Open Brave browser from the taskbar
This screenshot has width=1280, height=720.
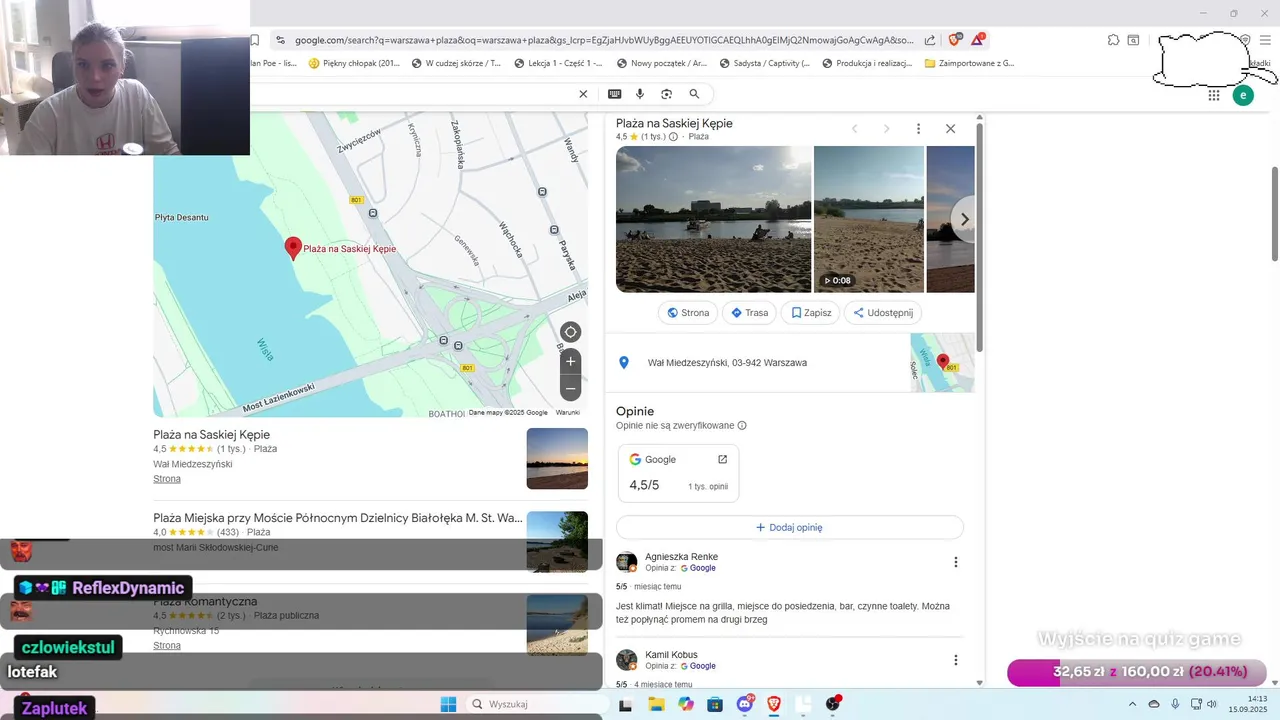click(774, 704)
